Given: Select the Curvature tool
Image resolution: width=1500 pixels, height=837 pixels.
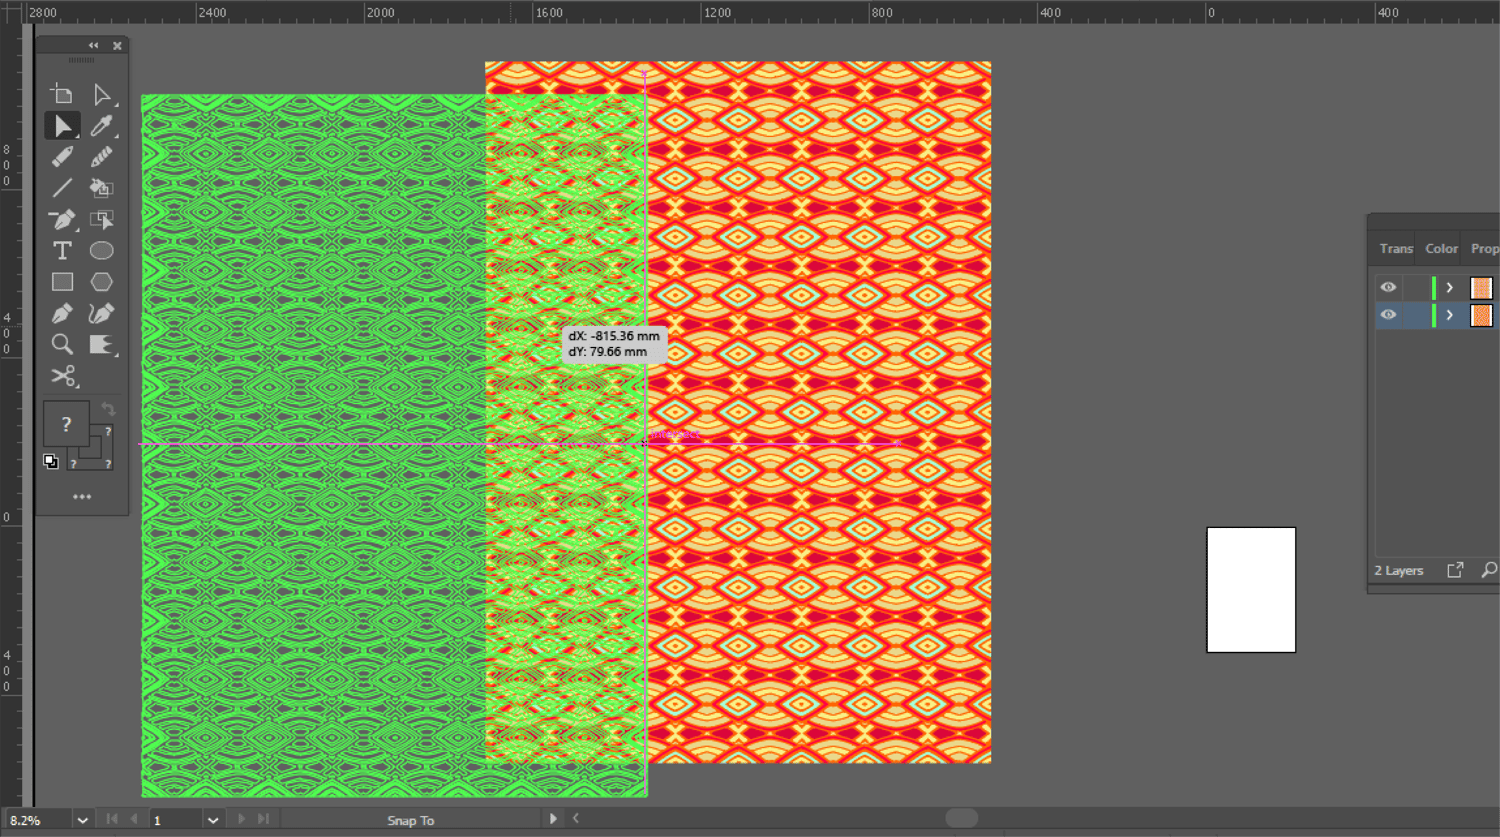Looking at the screenshot, I should [101, 313].
